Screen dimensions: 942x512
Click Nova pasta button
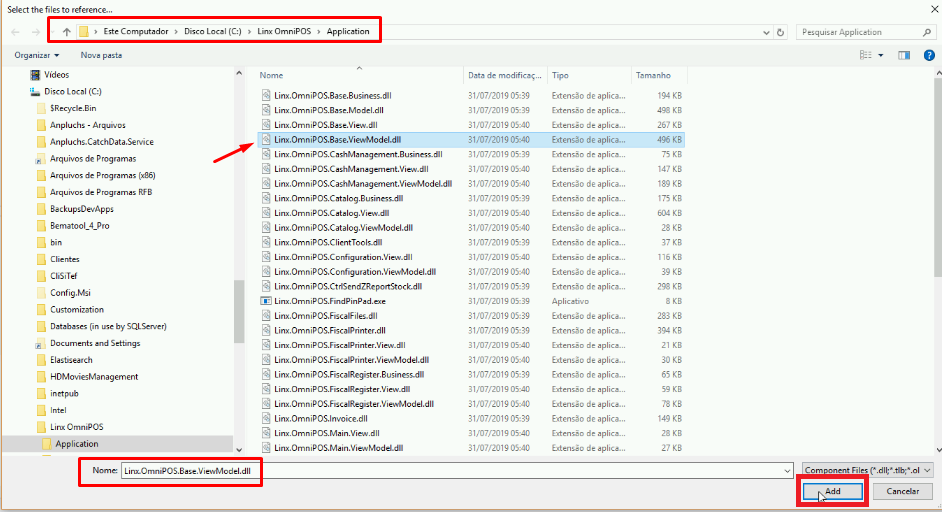[x=101, y=55]
